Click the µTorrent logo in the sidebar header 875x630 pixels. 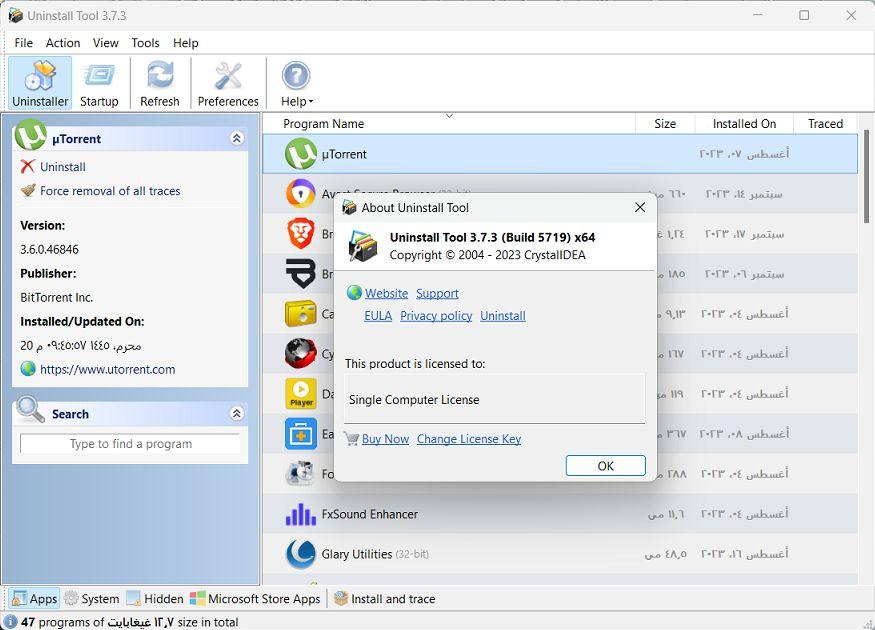pyautogui.click(x=30, y=135)
